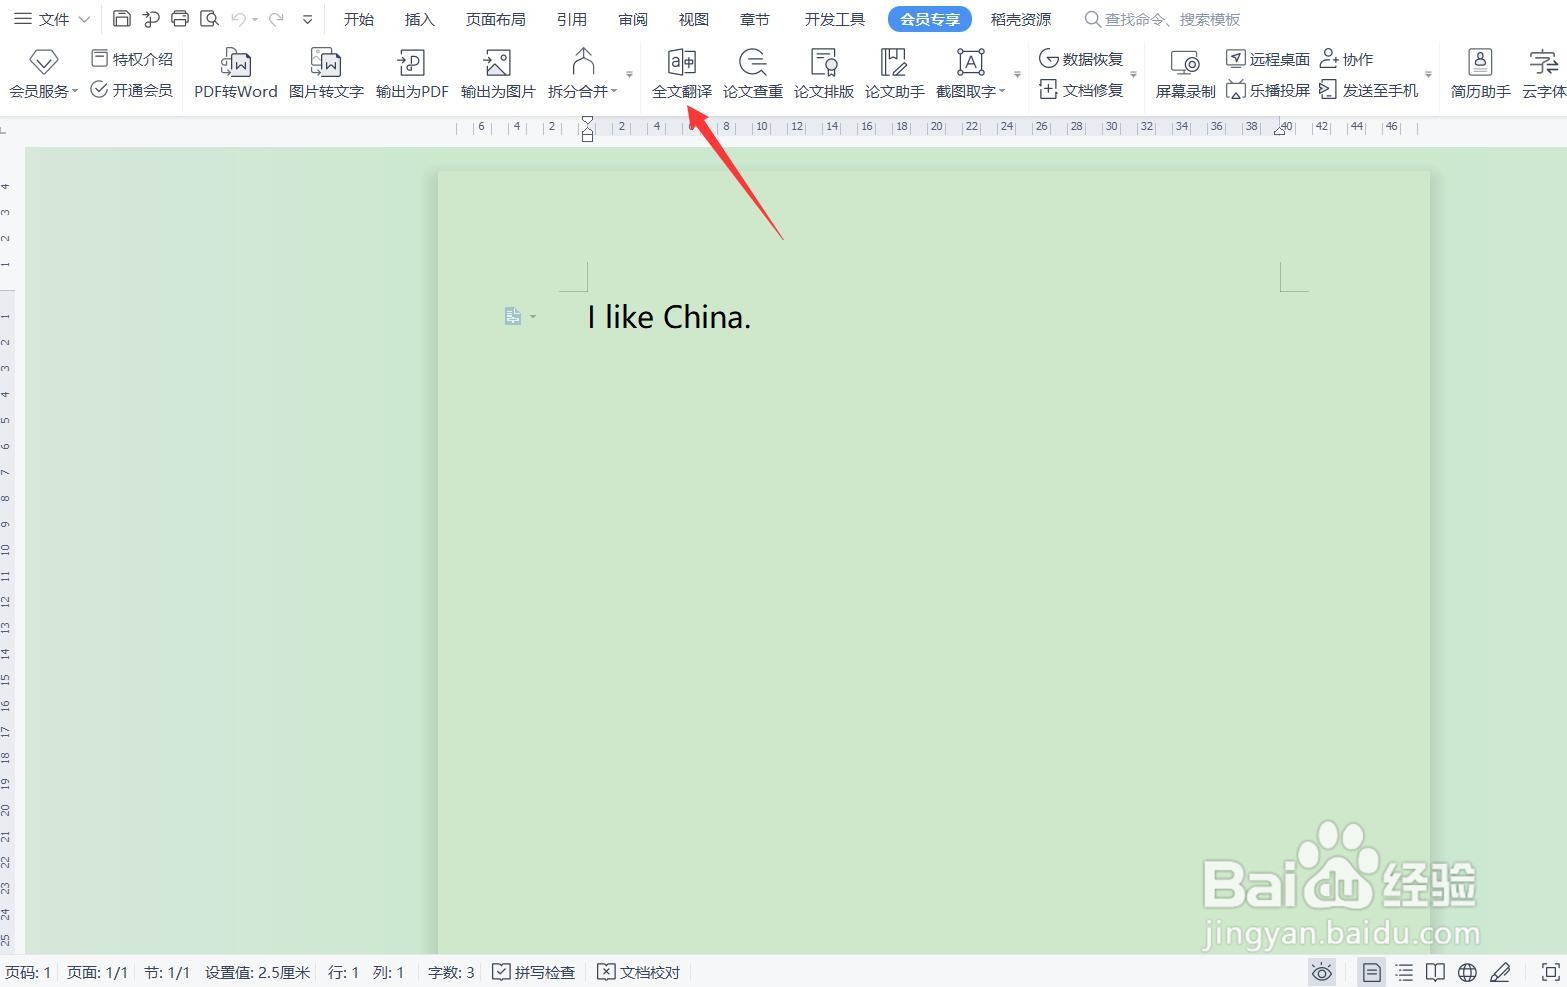Click the Export to PDF quick access icon

click(x=151, y=19)
